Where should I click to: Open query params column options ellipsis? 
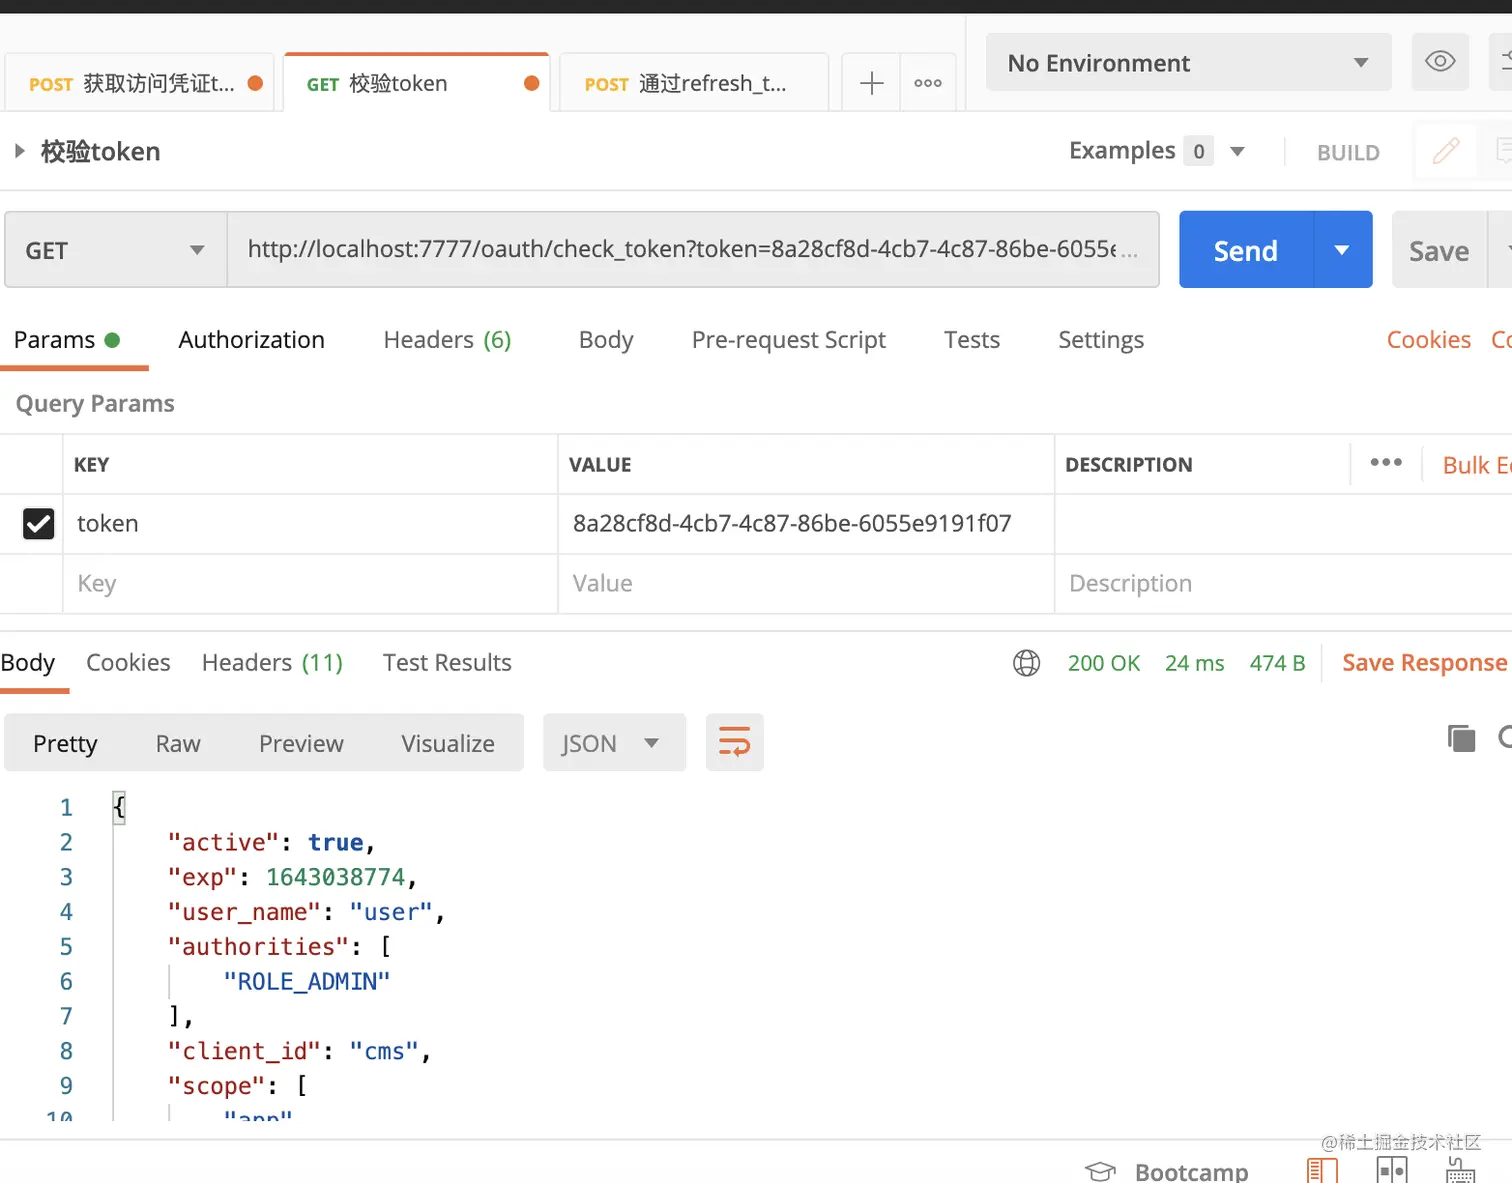(x=1385, y=463)
